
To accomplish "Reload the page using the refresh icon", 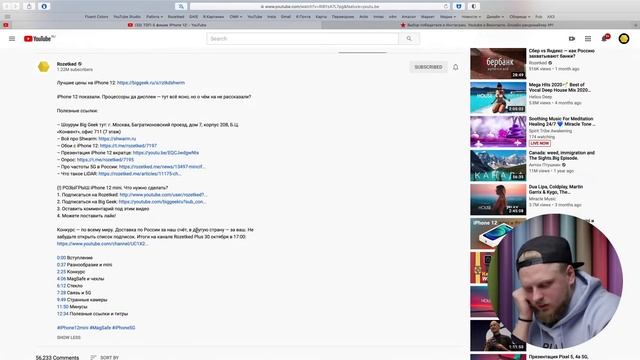I will coord(446,7).
